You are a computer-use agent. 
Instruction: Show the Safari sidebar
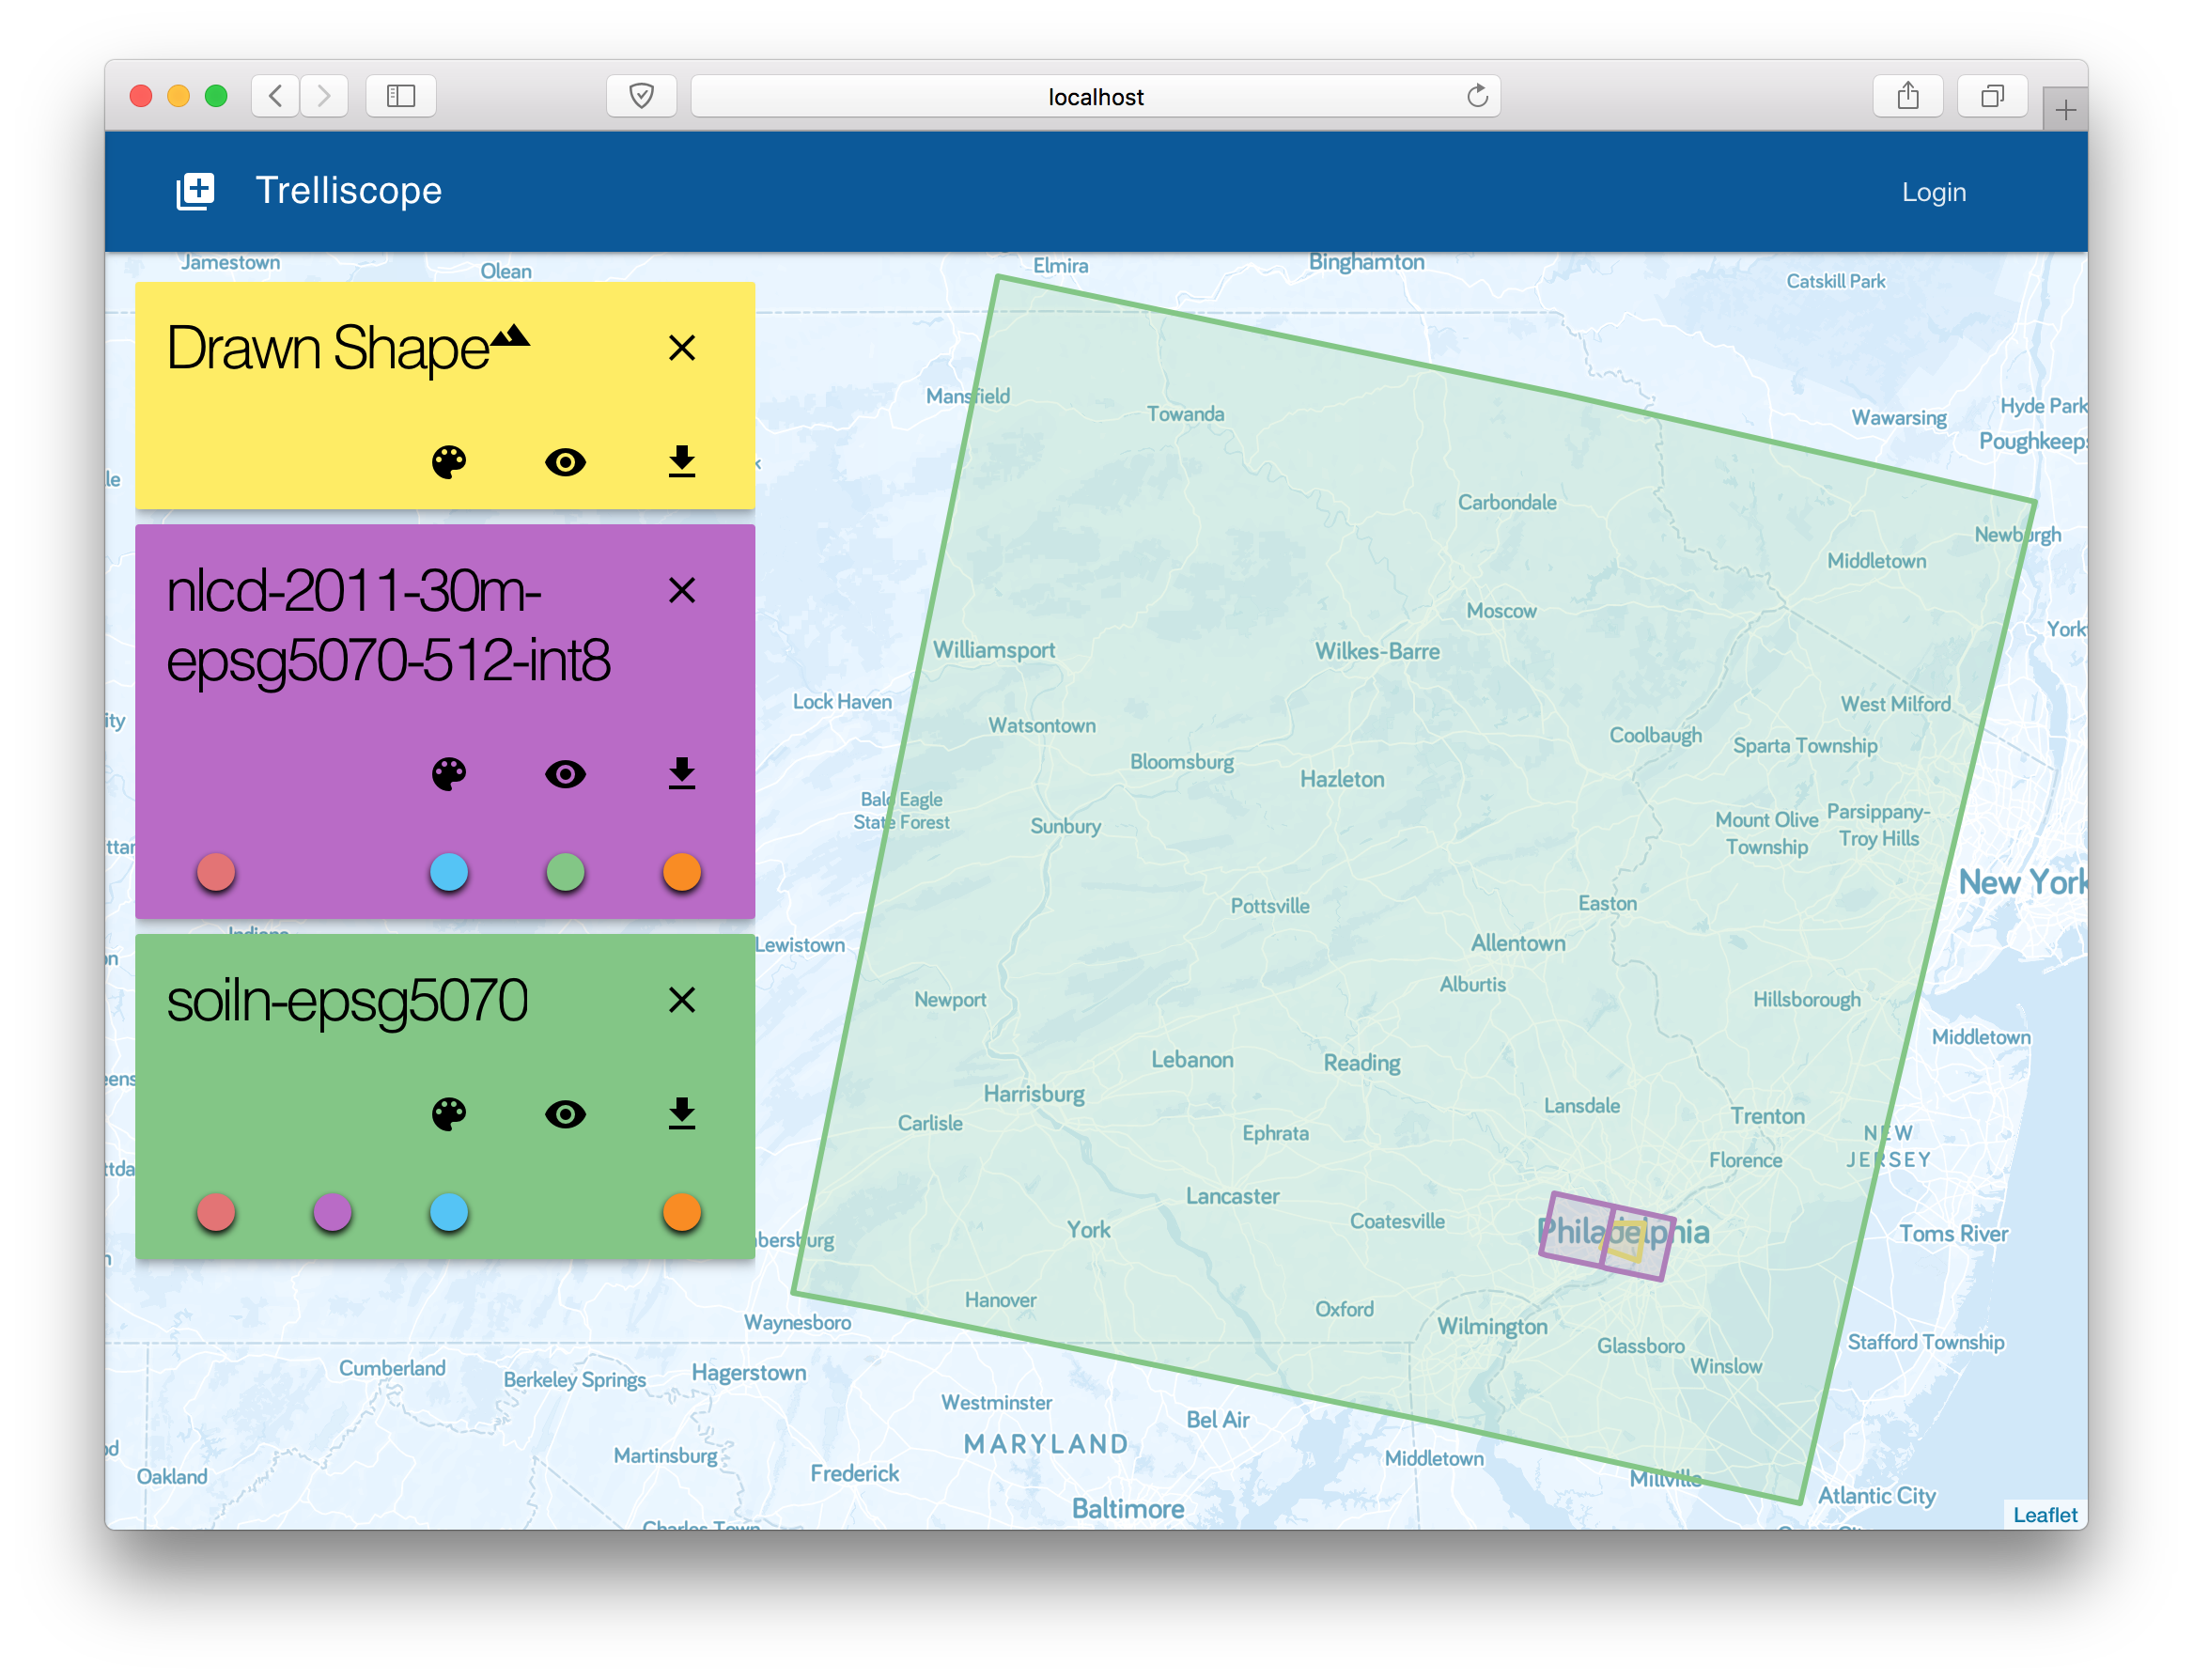click(x=401, y=96)
